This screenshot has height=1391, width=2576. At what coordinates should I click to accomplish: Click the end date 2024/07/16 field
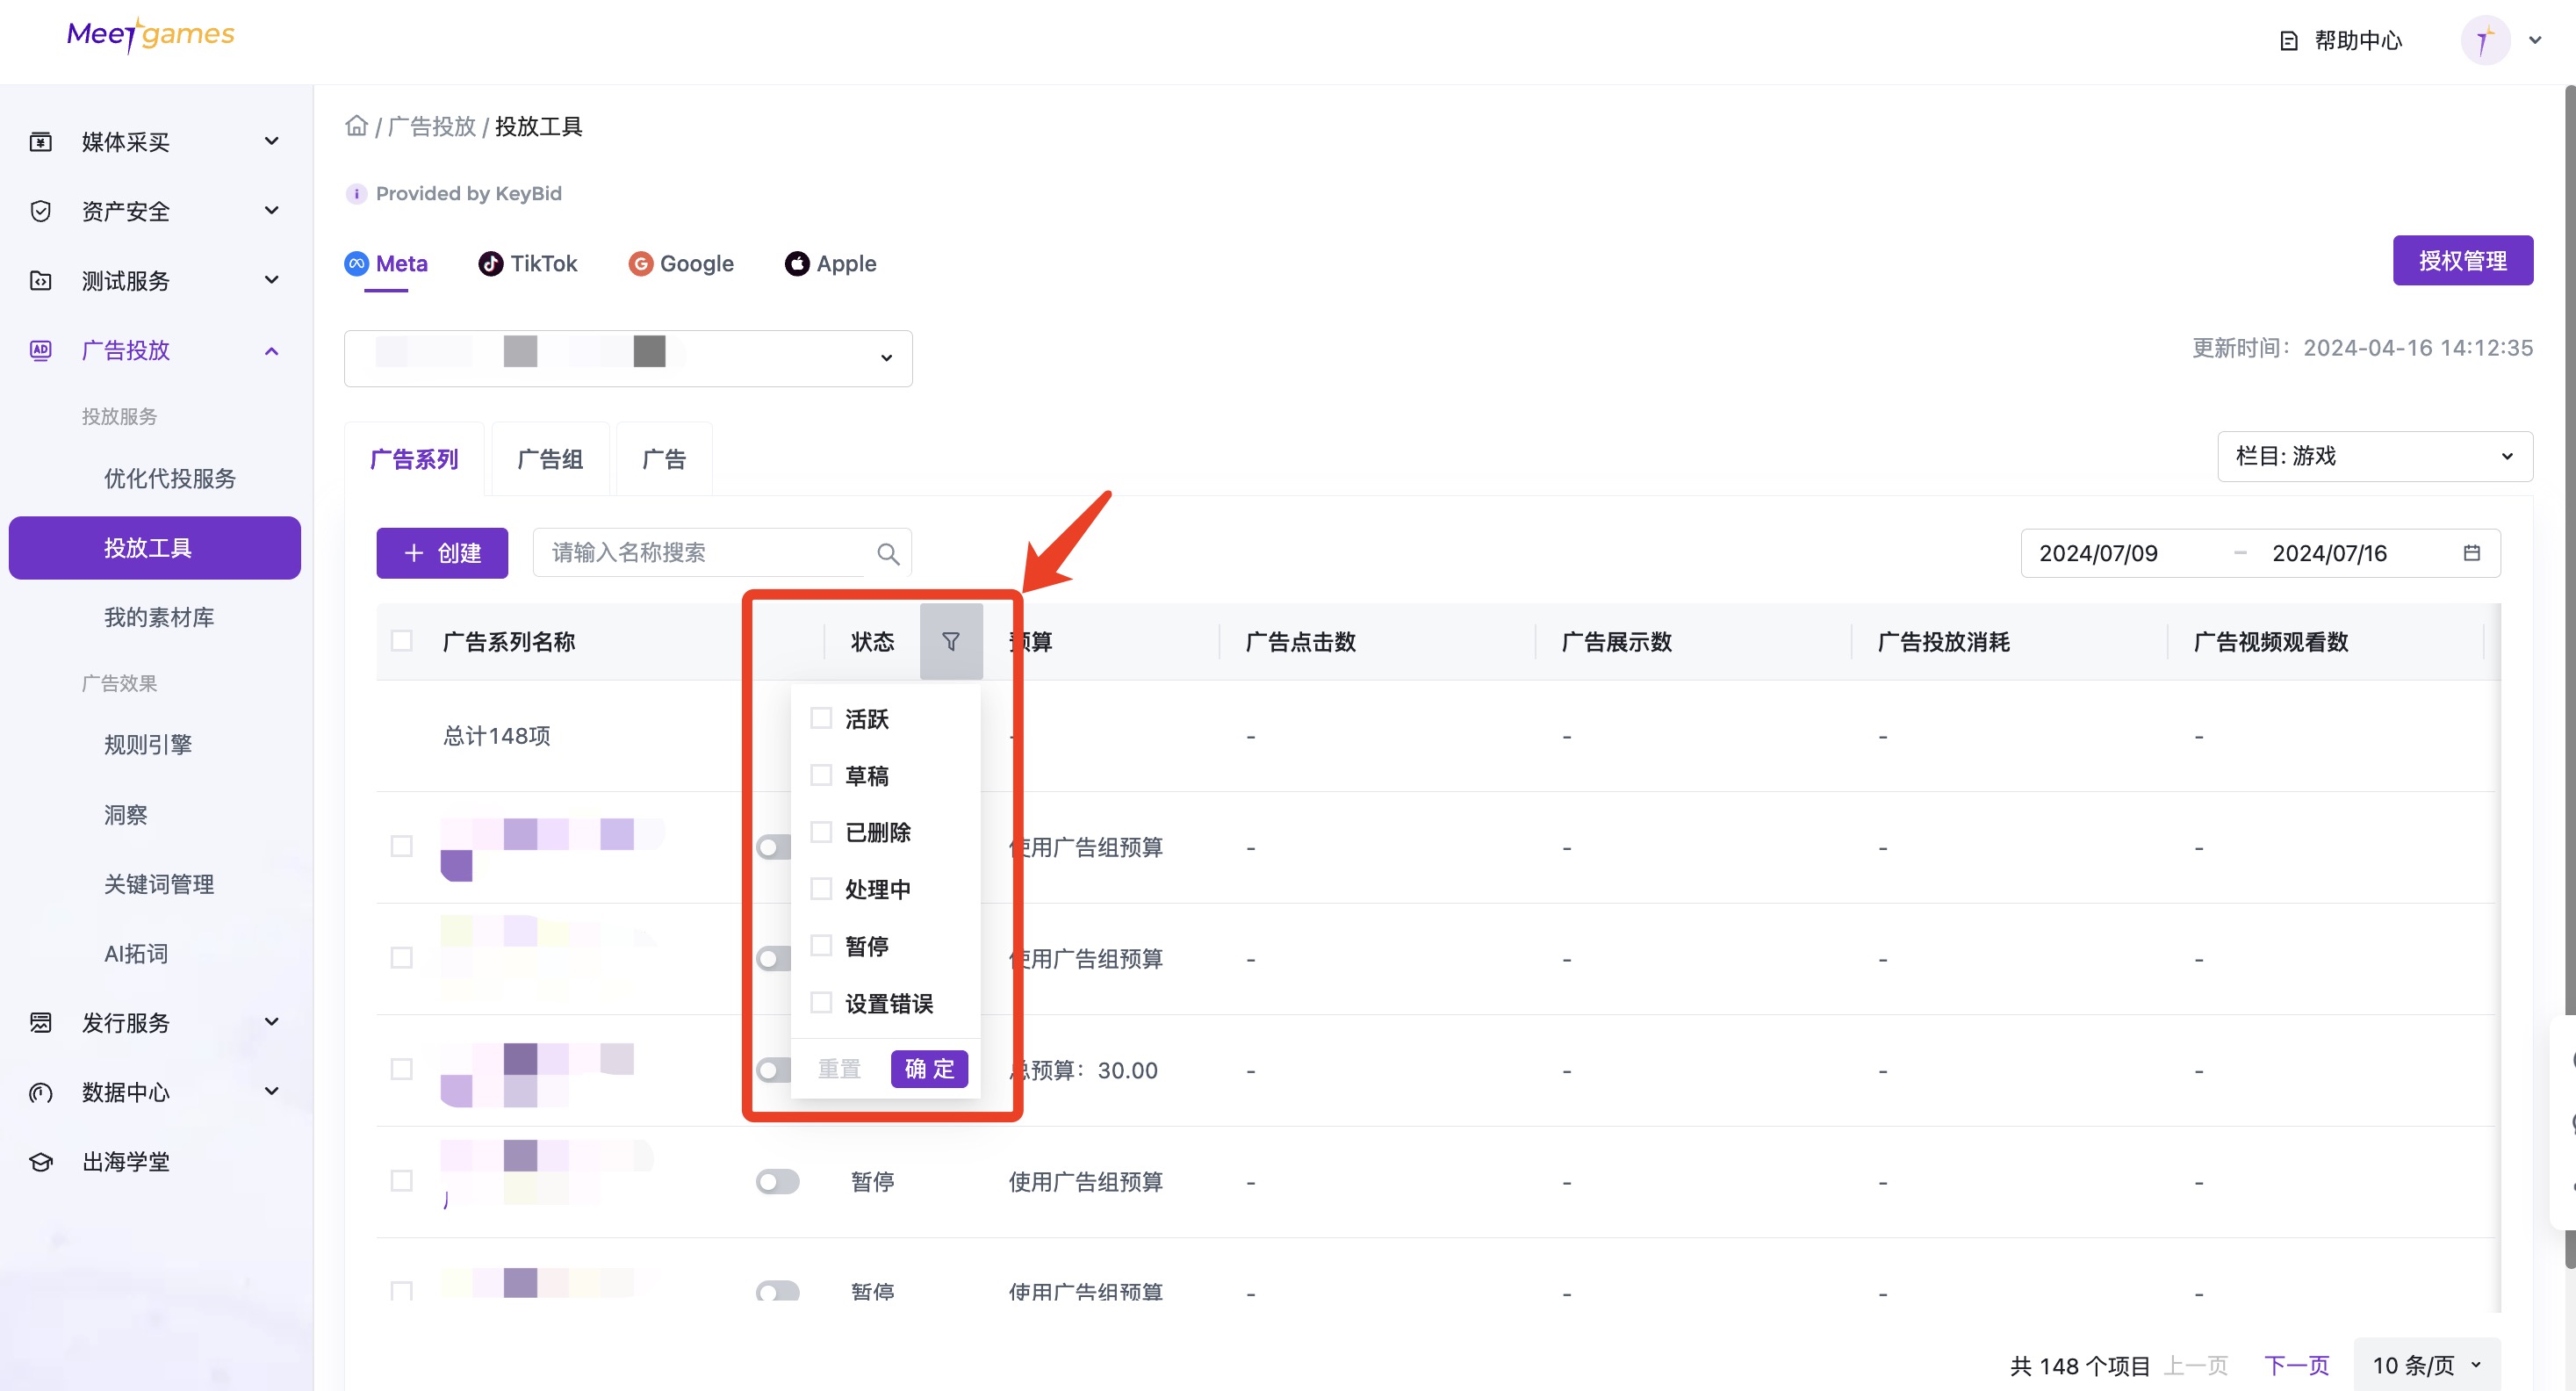2329,553
